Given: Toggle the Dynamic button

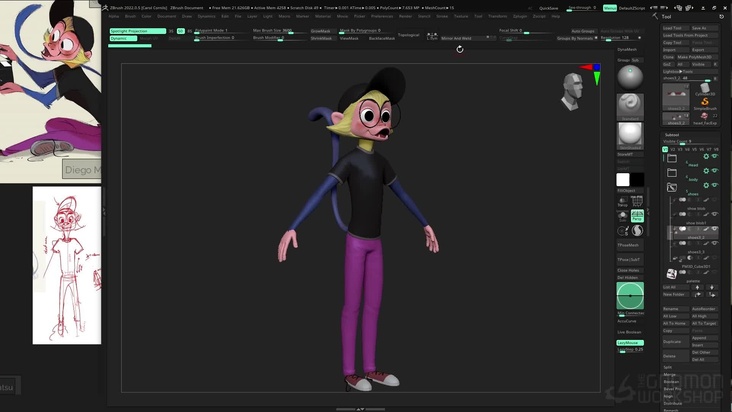Looking at the screenshot, I should tap(123, 38).
